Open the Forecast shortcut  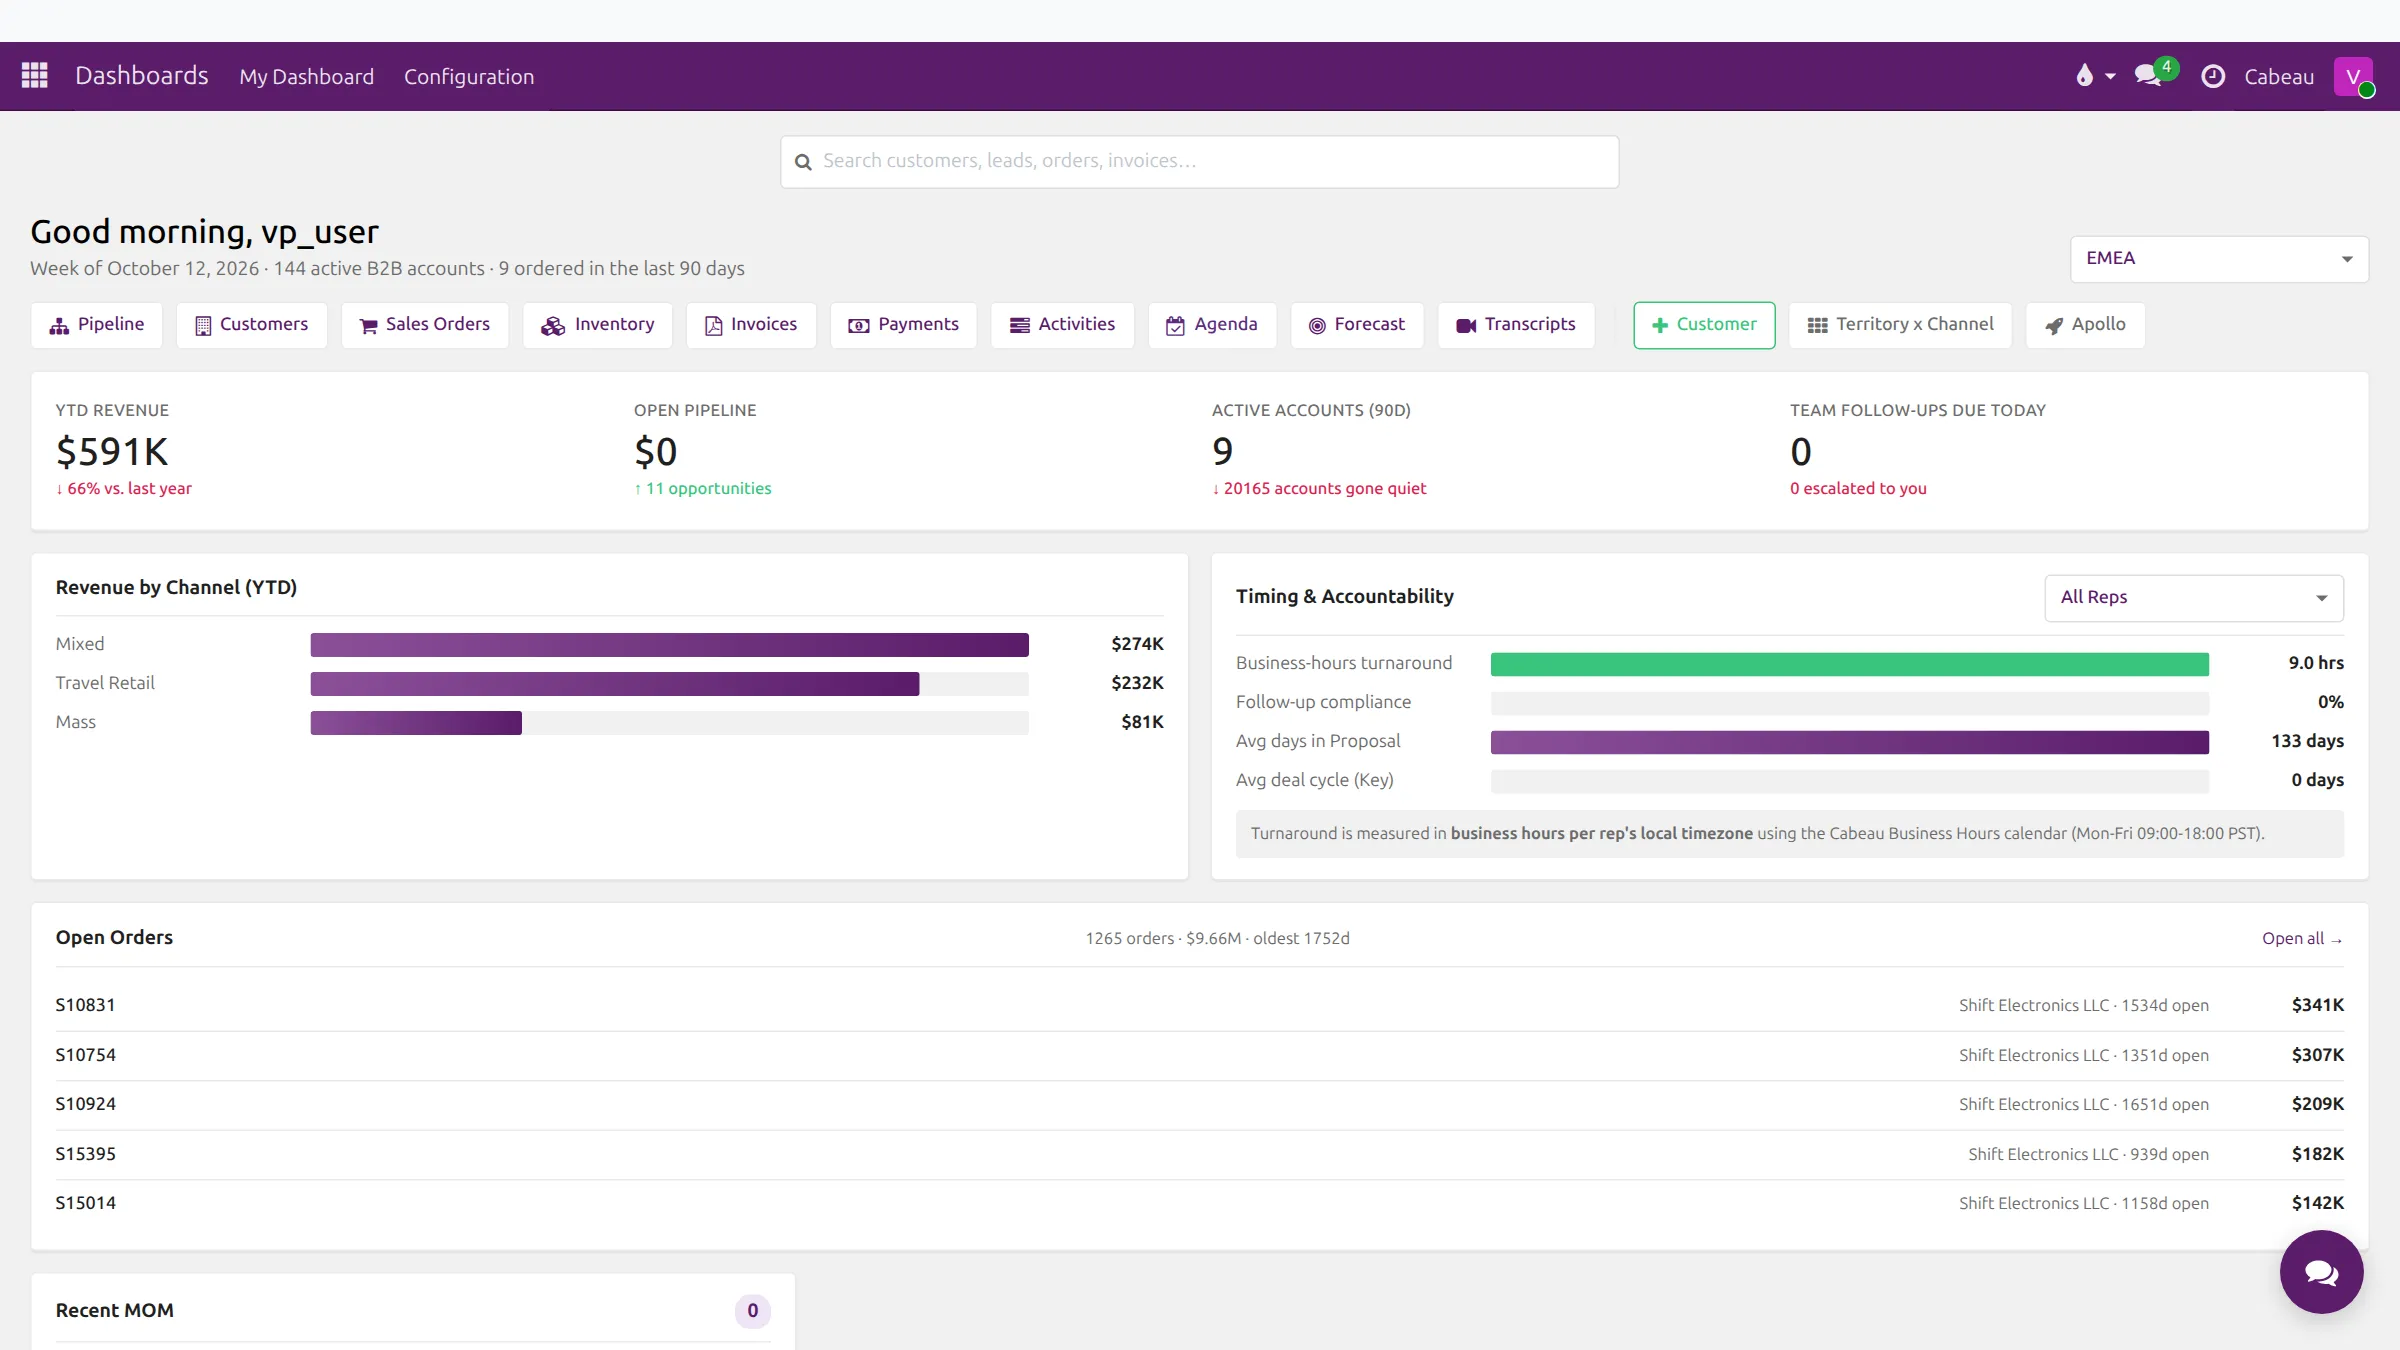pyautogui.click(x=1357, y=325)
